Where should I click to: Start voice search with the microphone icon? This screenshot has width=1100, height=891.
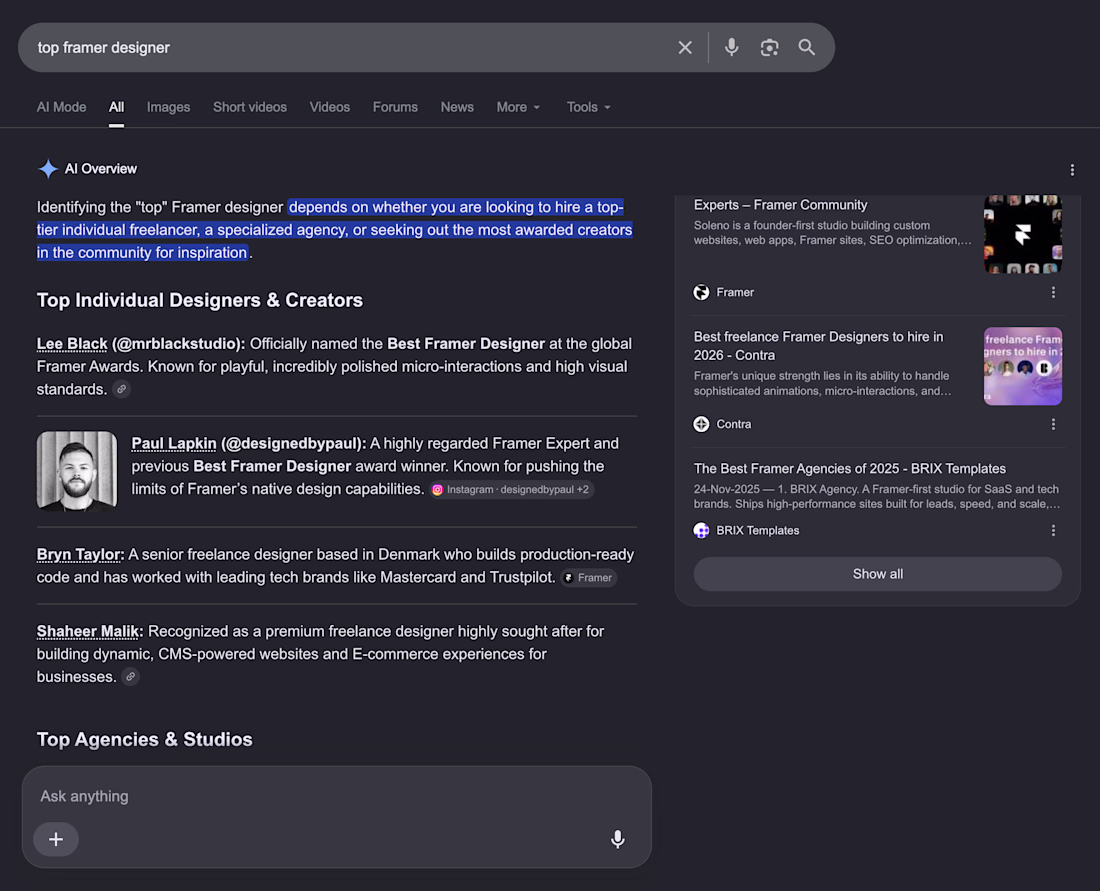731,48
